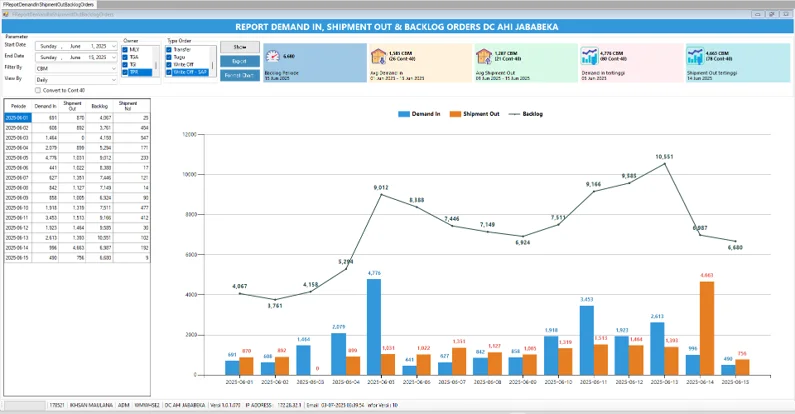Click the Export button

pos(239,61)
